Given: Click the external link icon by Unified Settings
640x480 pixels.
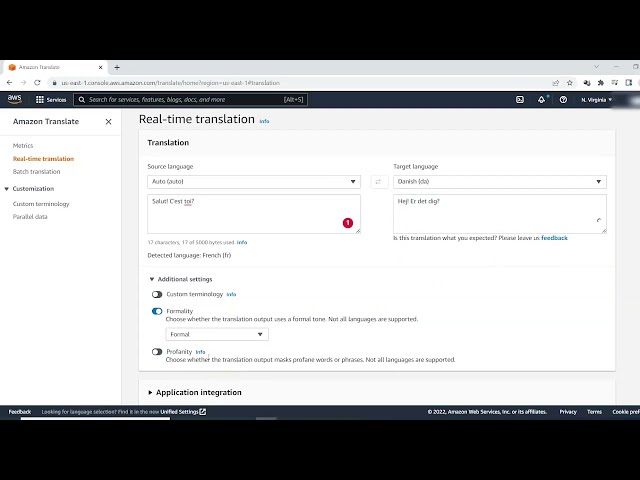Looking at the screenshot, I should (203, 412).
